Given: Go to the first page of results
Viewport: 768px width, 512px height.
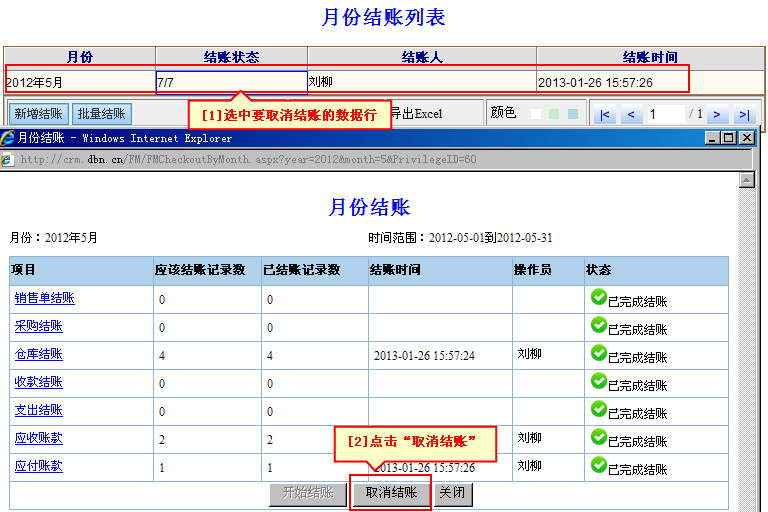Looking at the screenshot, I should 604,115.
